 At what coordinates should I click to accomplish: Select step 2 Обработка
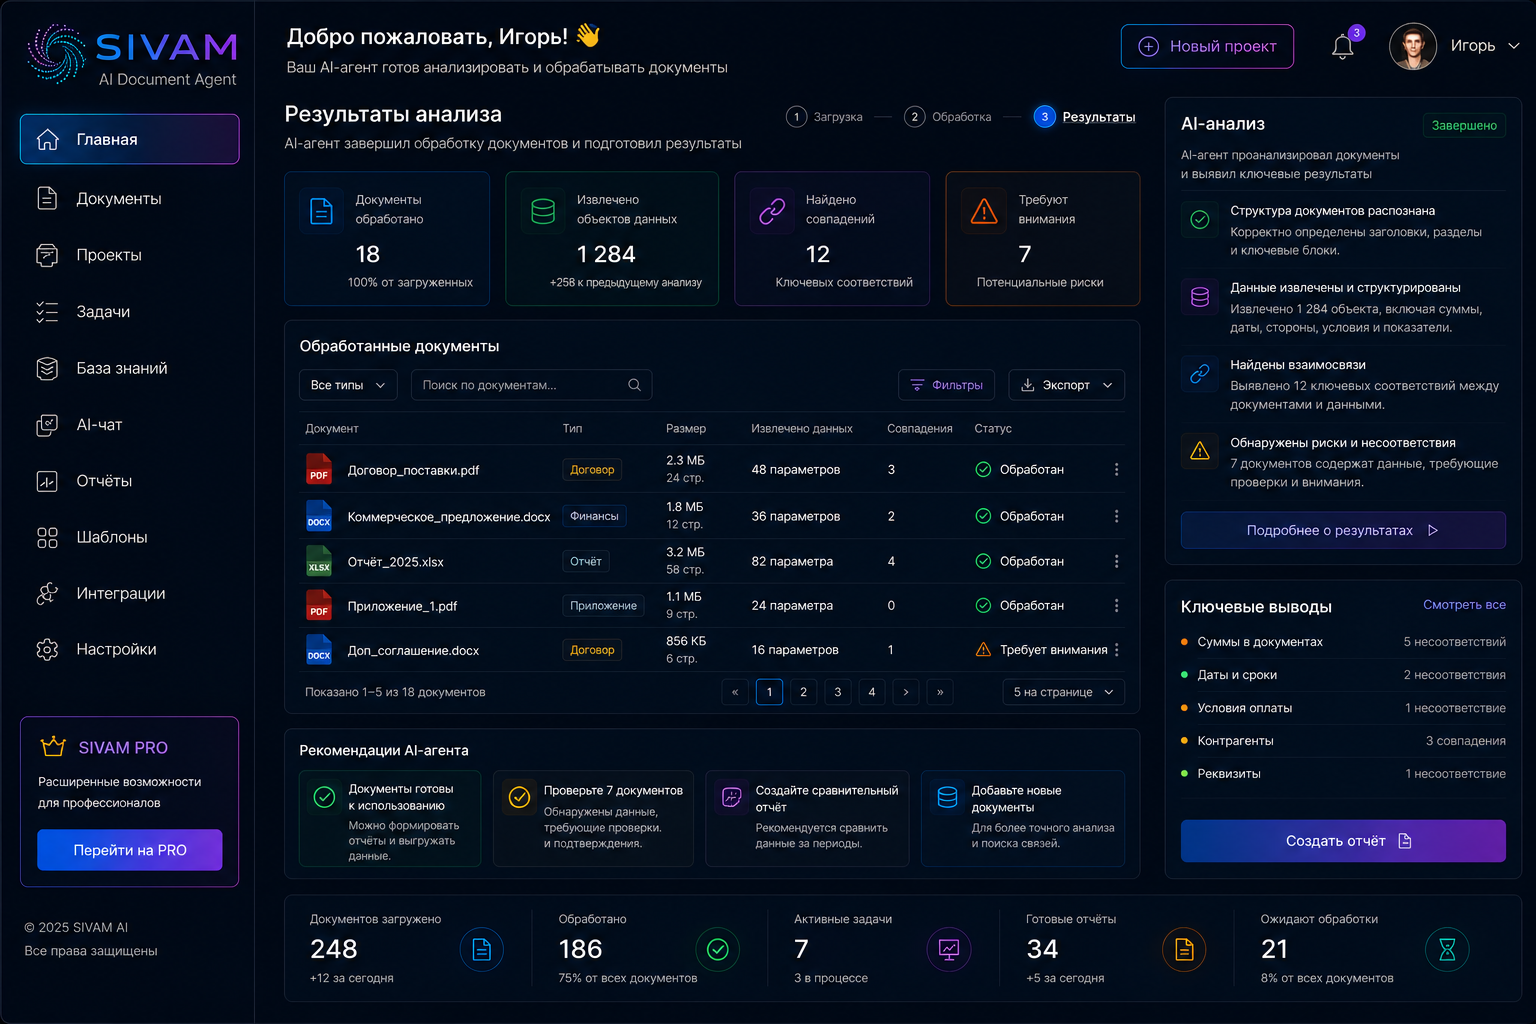(x=948, y=117)
